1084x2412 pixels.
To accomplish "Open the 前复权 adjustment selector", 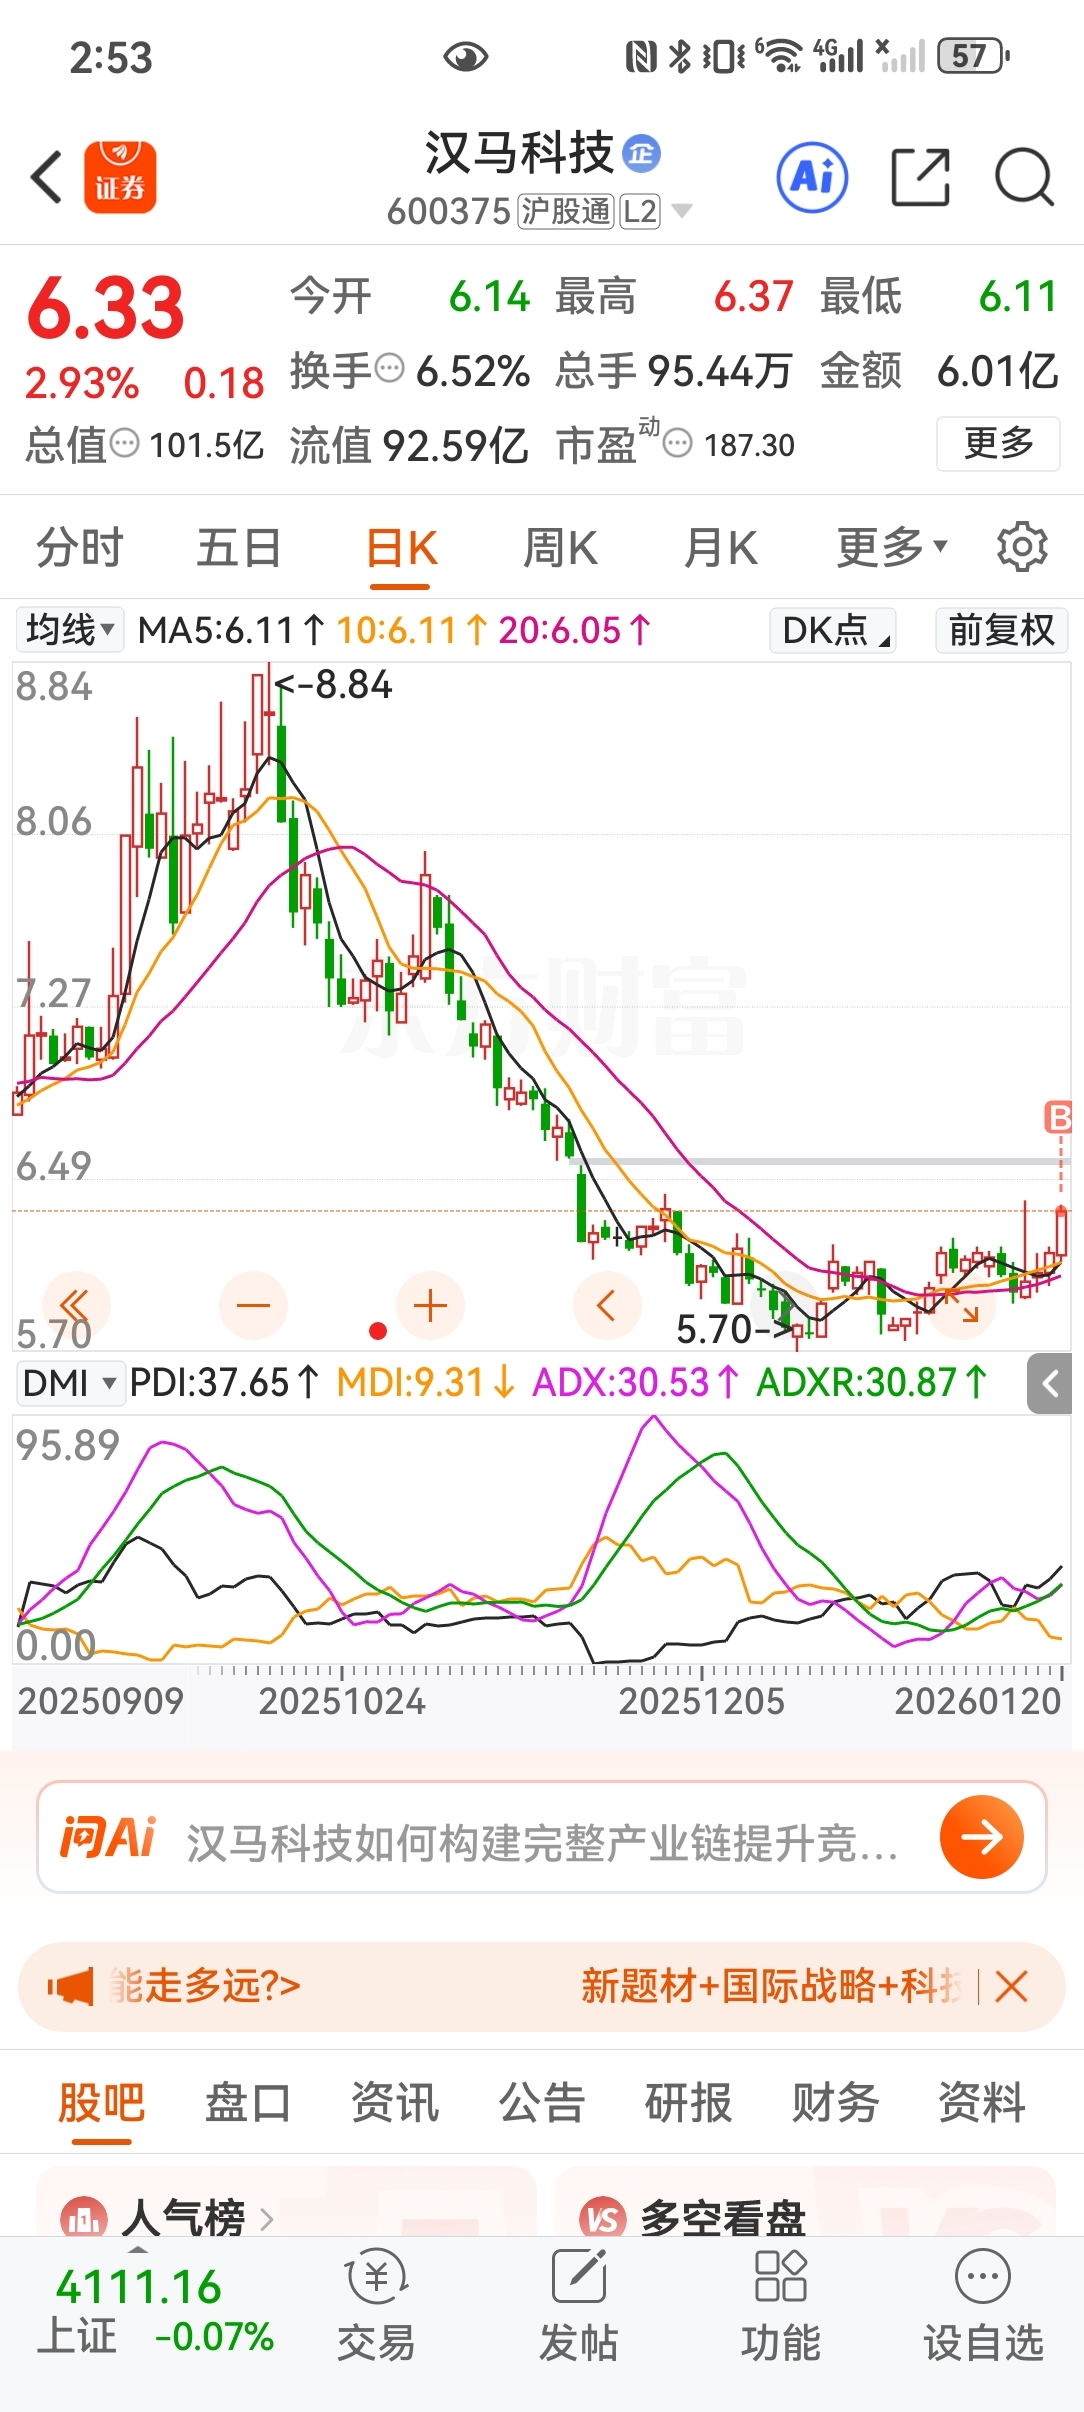I will [x=1002, y=631].
